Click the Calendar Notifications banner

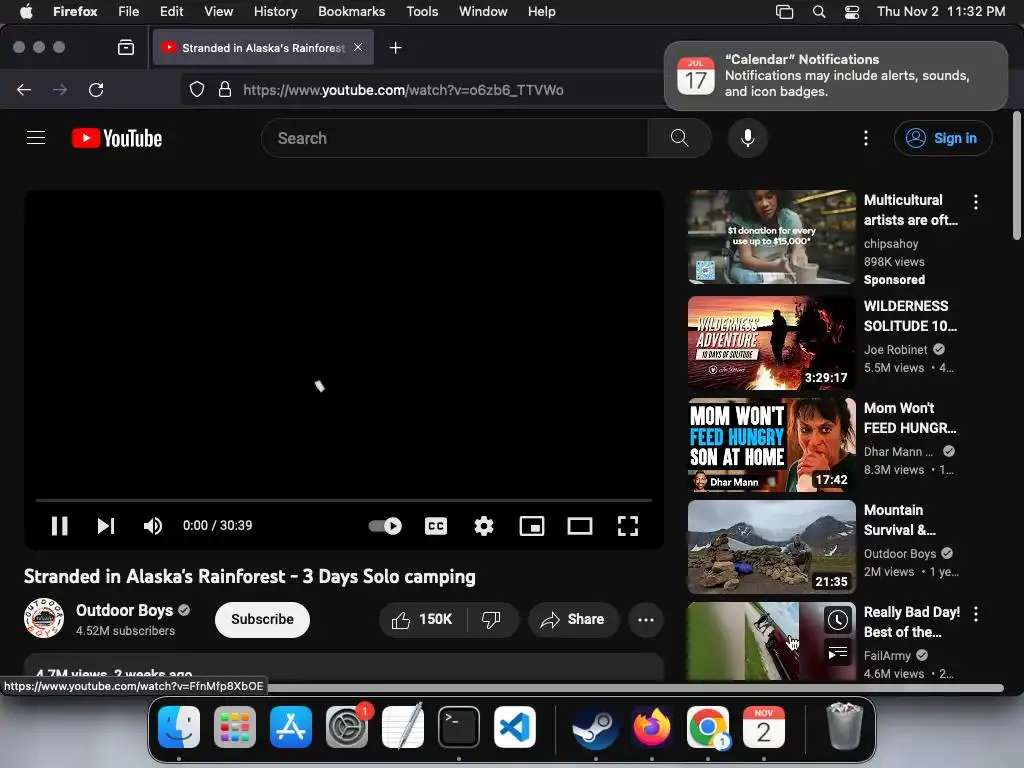pos(835,76)
